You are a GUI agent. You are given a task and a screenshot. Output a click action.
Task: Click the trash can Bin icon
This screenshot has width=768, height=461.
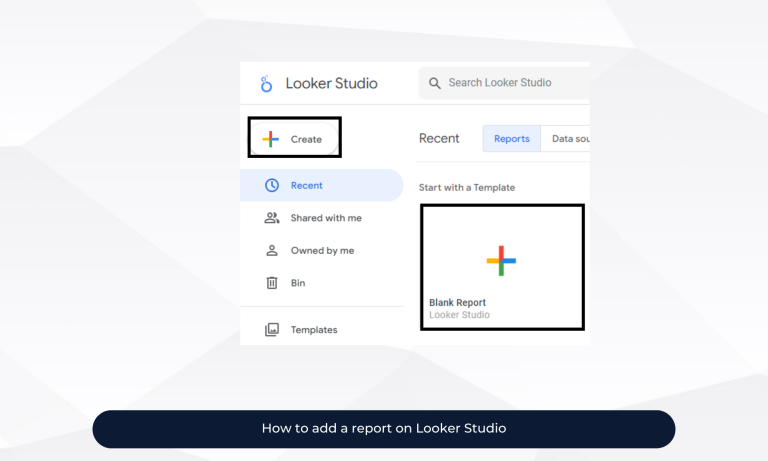point(271,283)
